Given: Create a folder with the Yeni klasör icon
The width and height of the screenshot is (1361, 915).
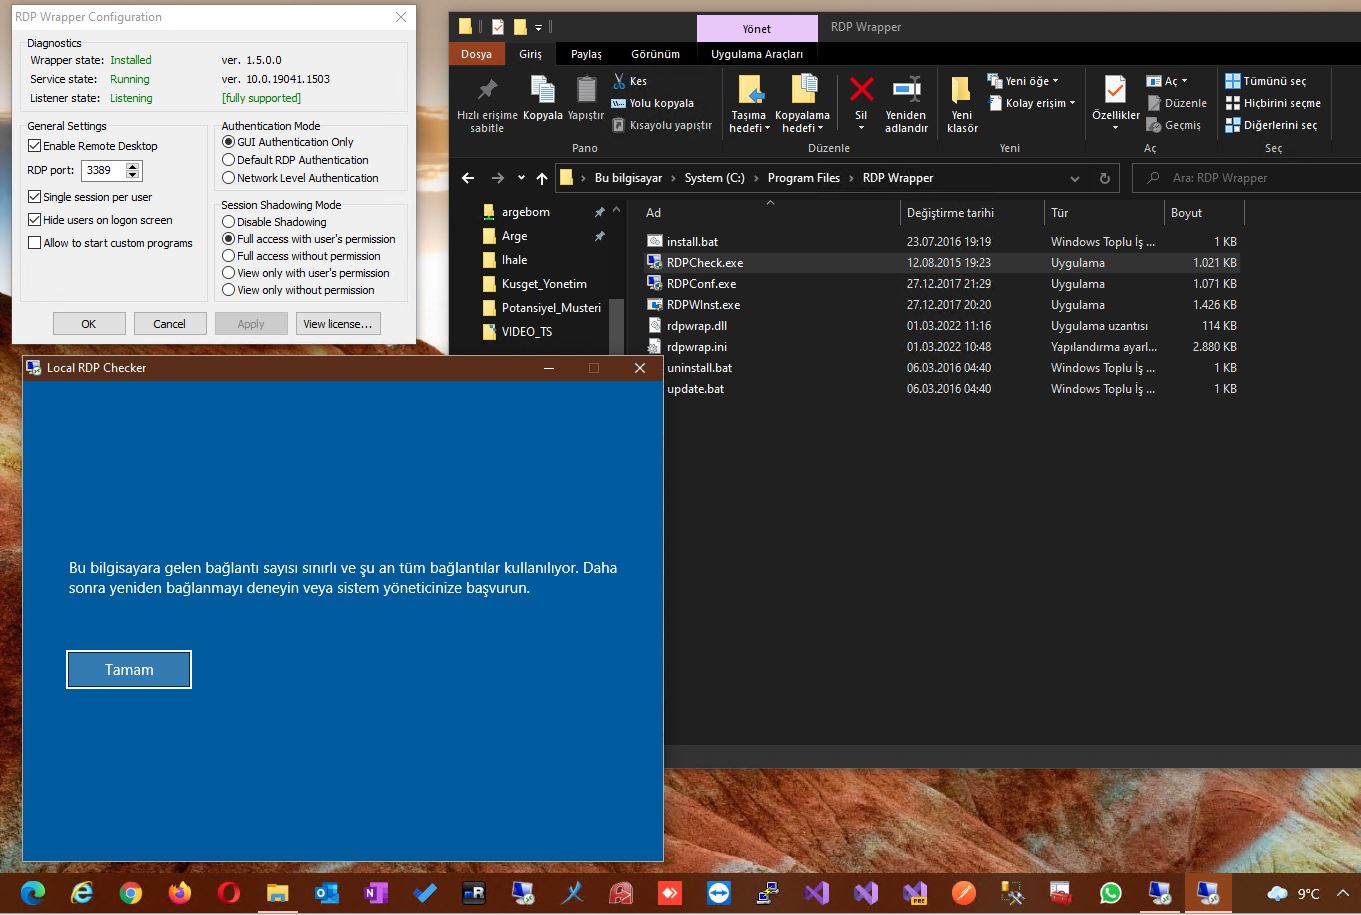Looking at the screenshot, I should pyautogui.click(x=962, y=90).
